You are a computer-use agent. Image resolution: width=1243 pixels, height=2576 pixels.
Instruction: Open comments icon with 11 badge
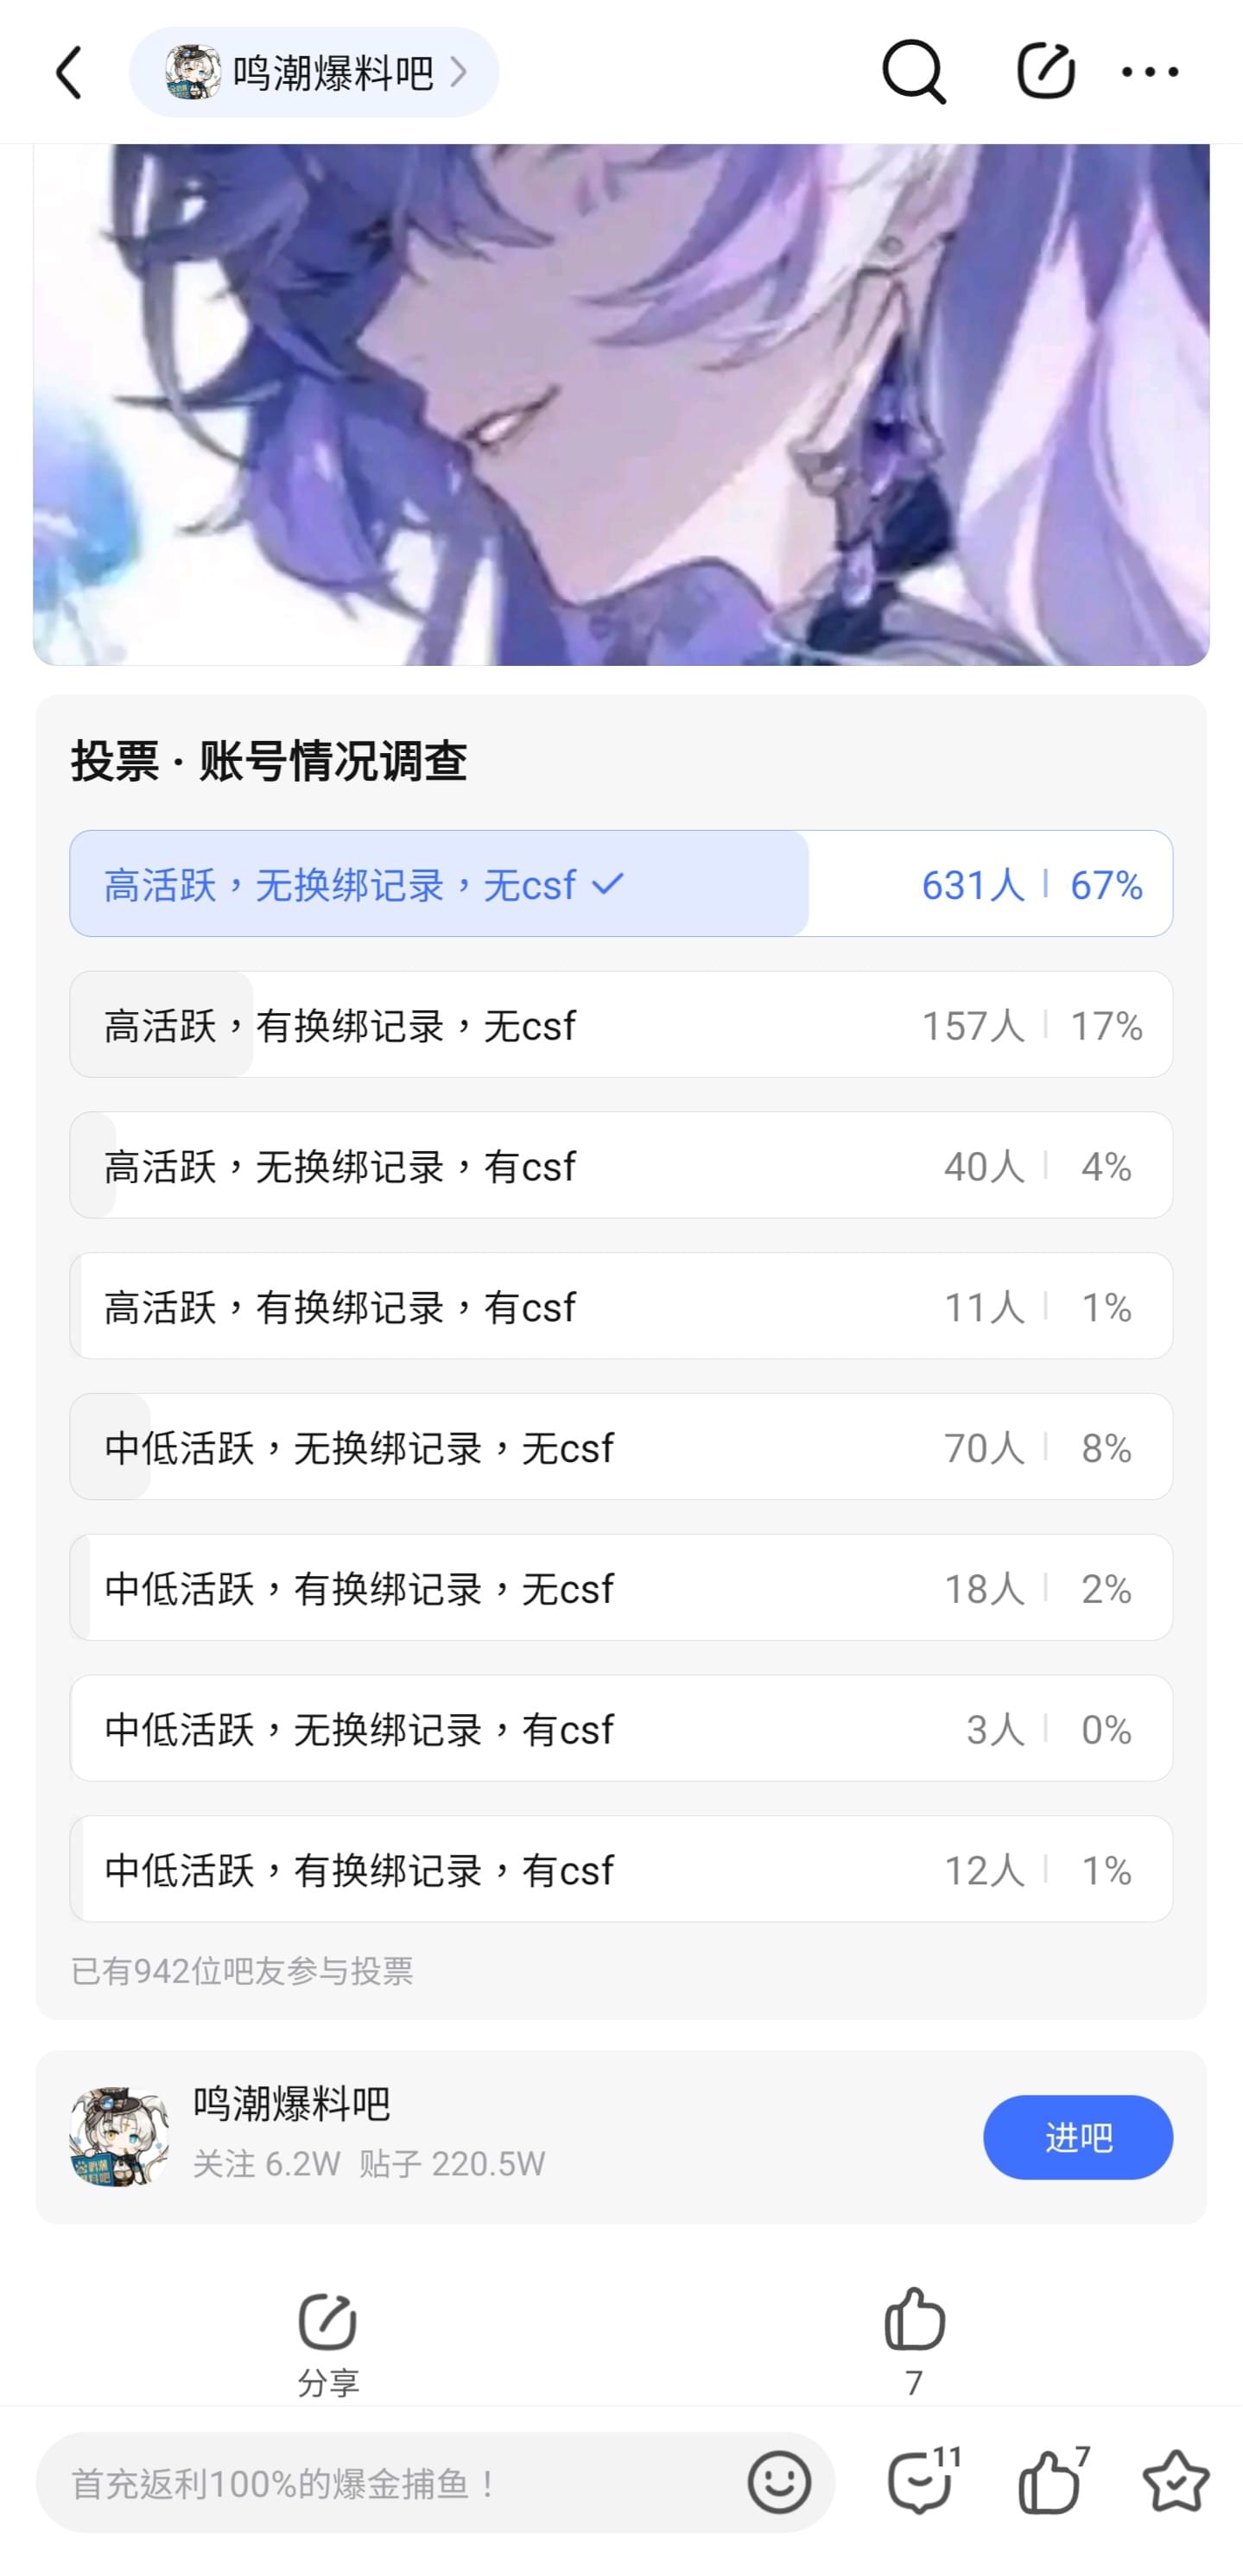tap(923, 2481)
